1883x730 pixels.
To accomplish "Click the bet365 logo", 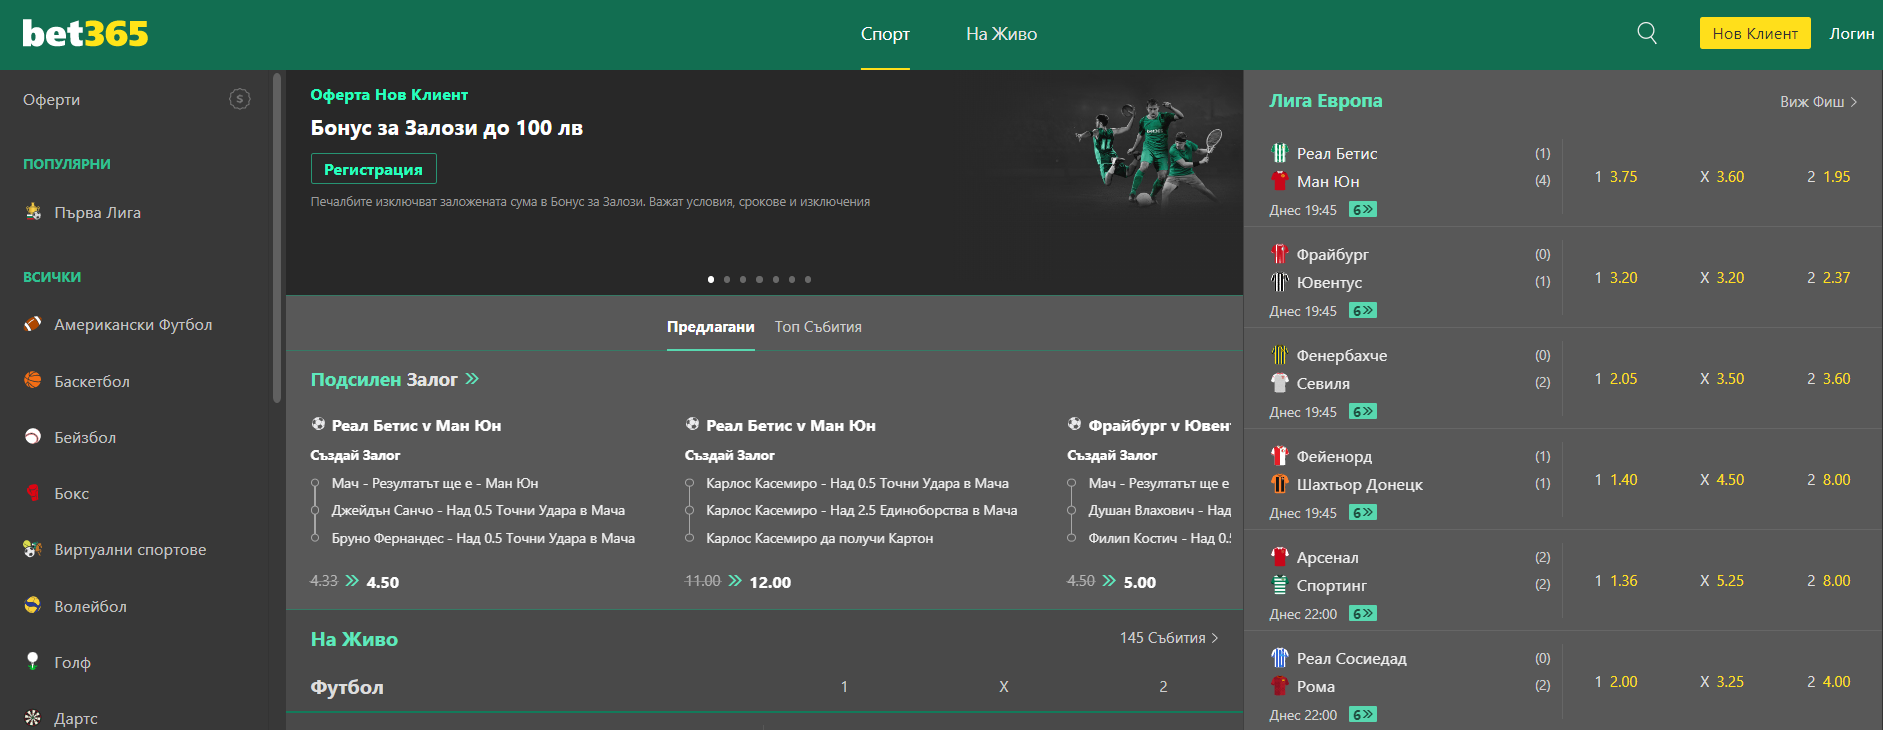I will [85, 33].
